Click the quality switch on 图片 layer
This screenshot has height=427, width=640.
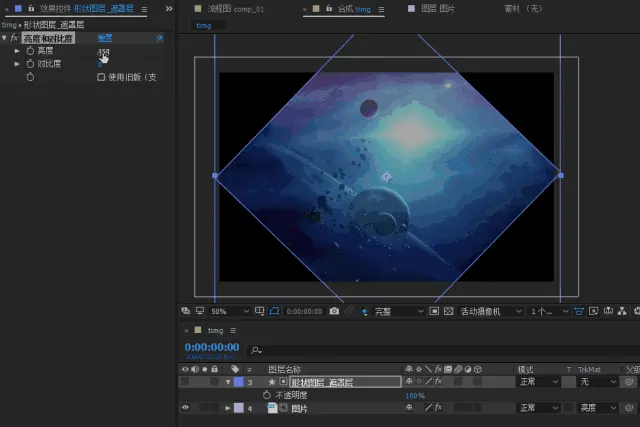(428, 407)
